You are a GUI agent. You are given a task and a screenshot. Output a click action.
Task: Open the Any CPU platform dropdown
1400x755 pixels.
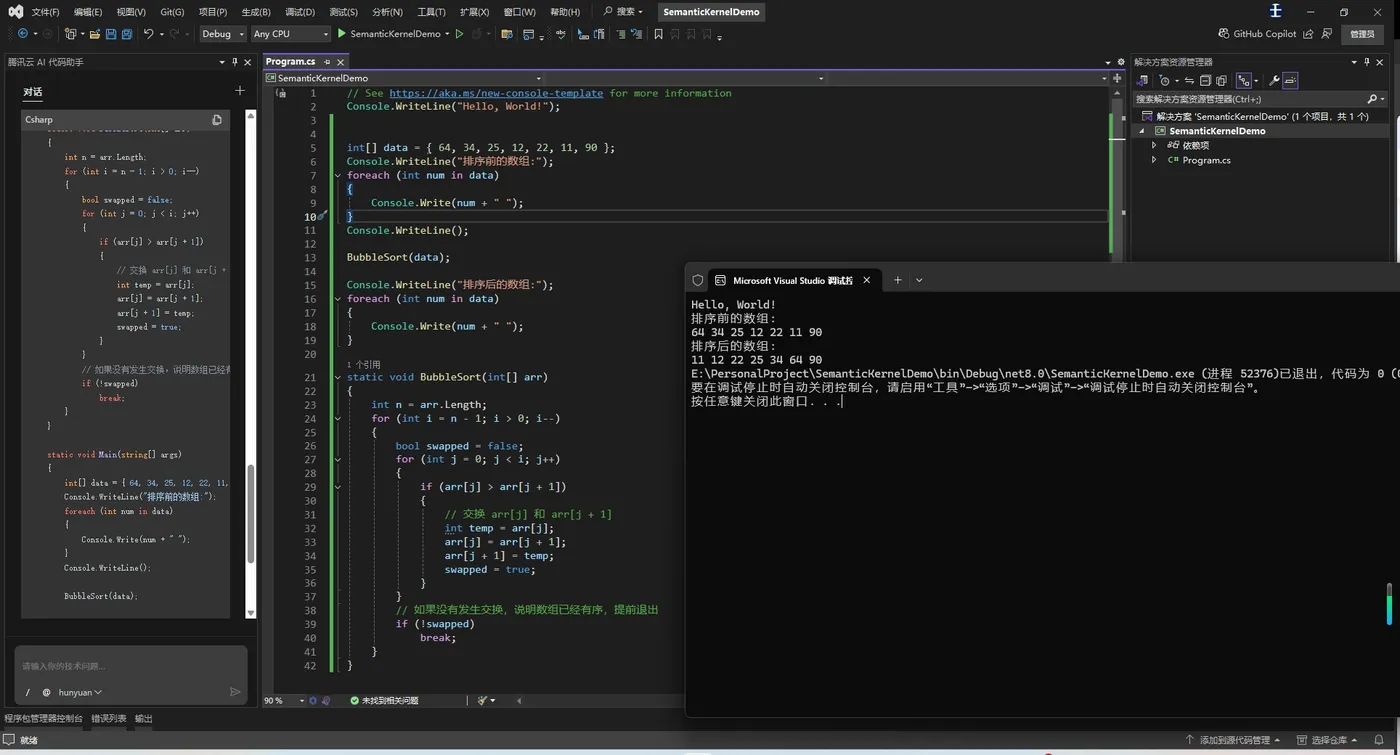click(290, 34)
